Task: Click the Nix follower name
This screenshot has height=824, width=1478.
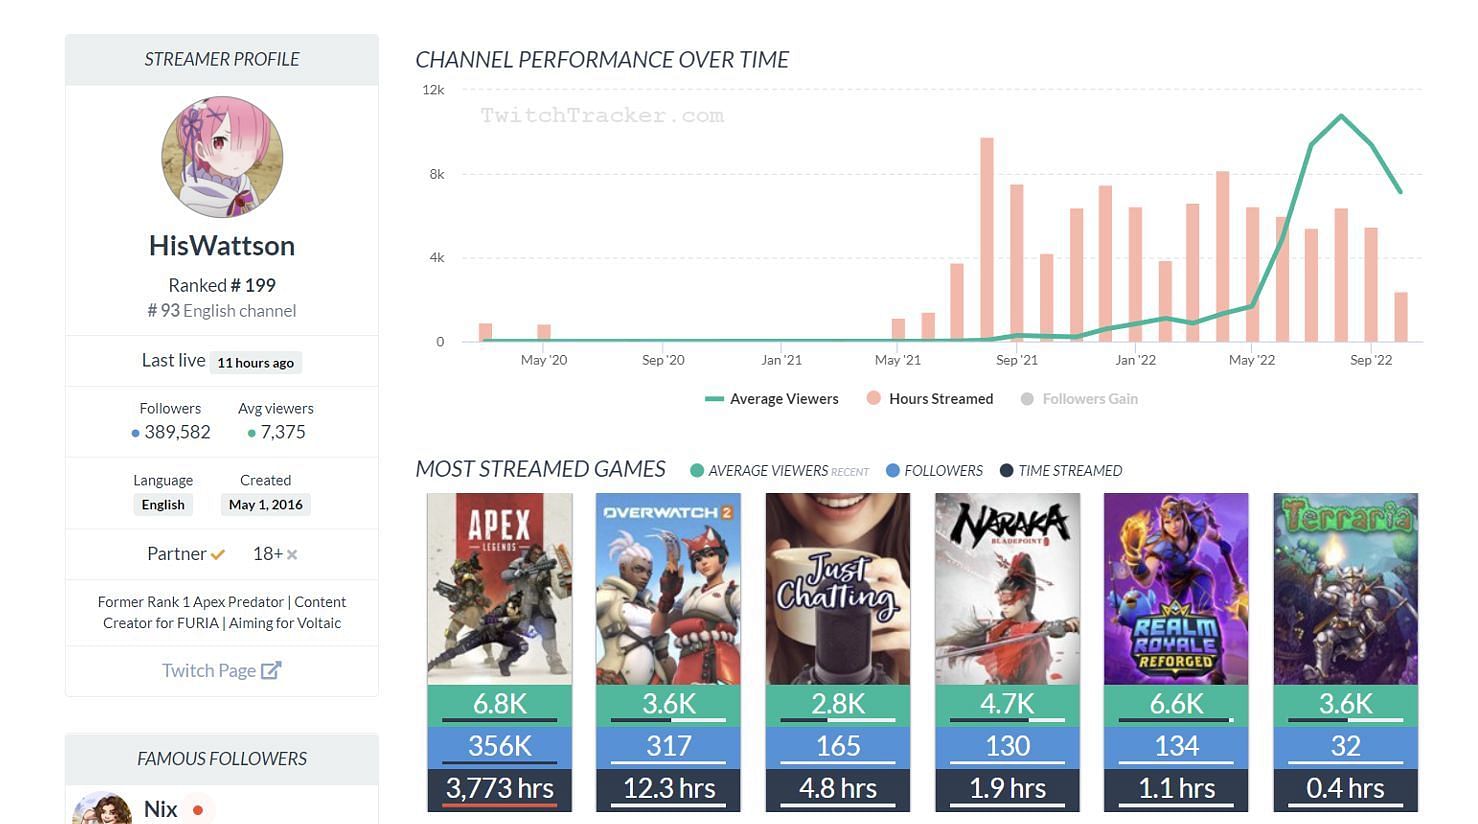Action: click(x=161, y=809)
